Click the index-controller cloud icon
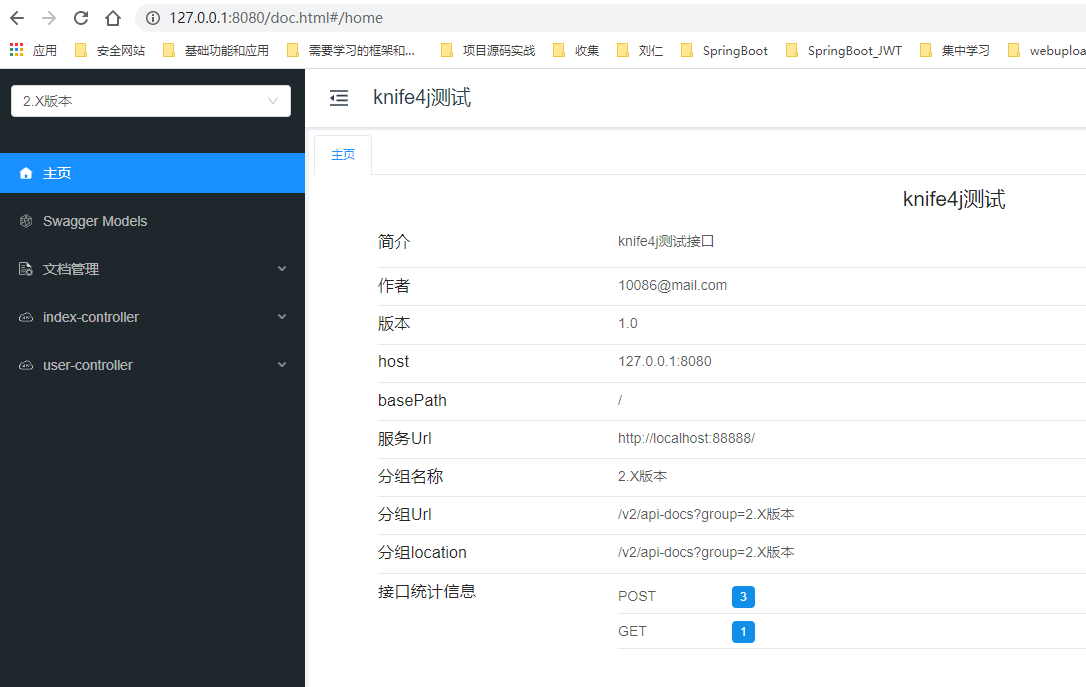 tap(26, 317)
